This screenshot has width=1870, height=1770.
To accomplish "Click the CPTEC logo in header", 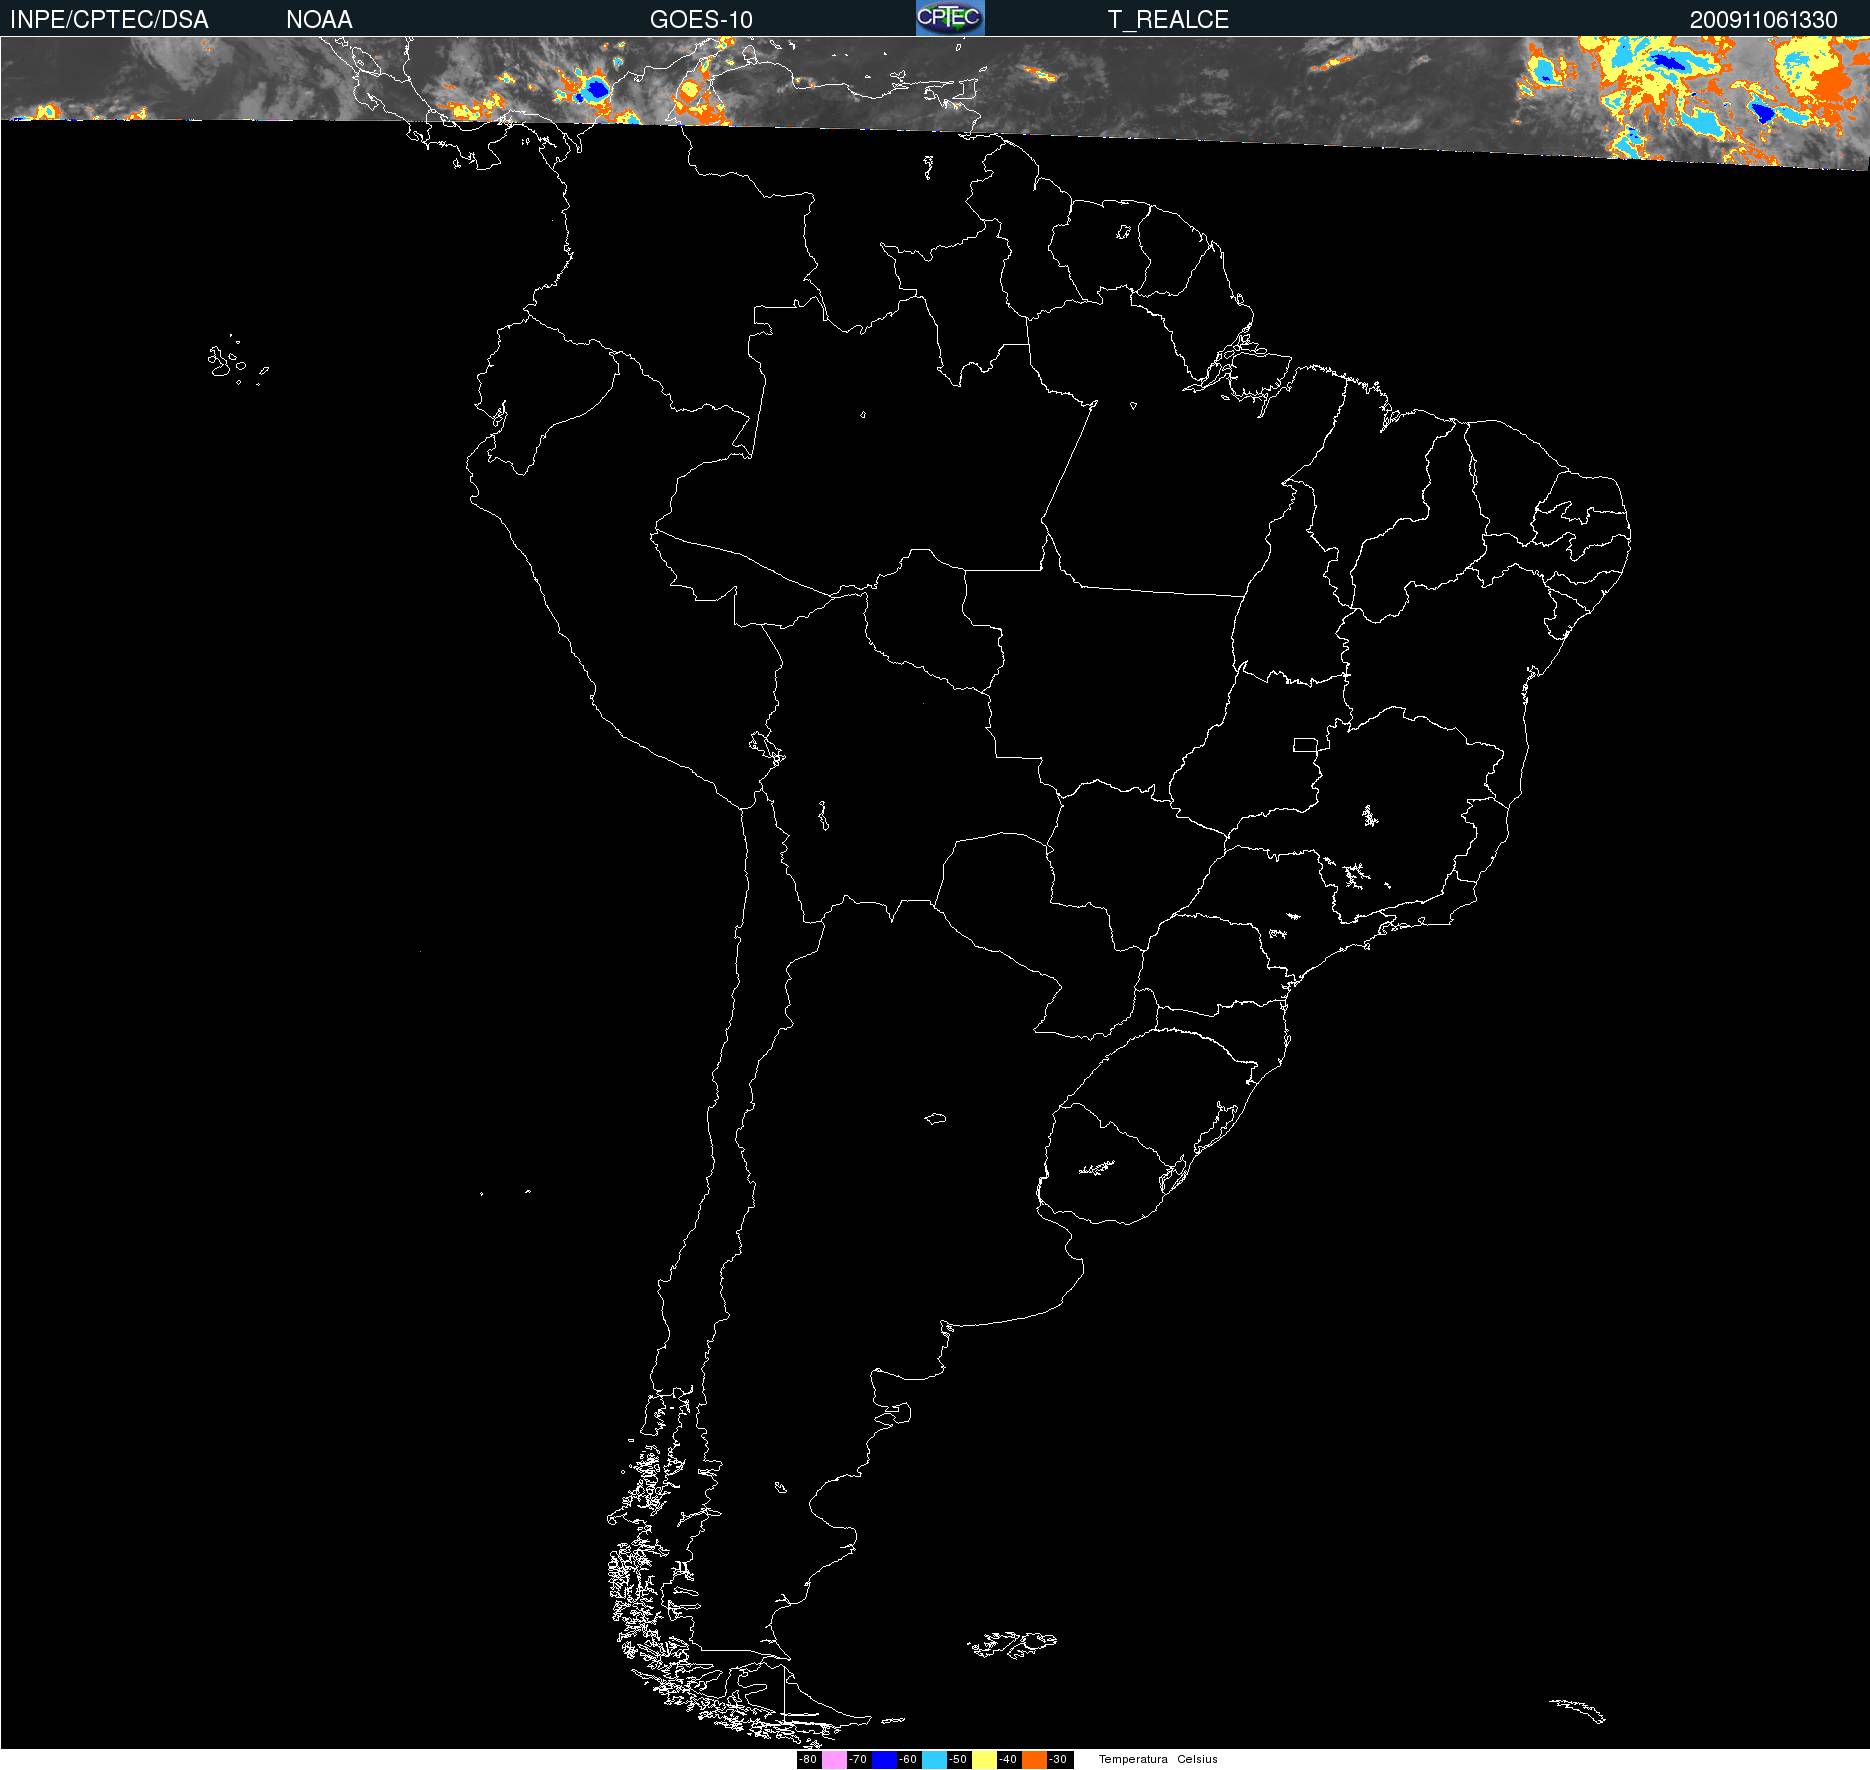I will pos(950,18).
